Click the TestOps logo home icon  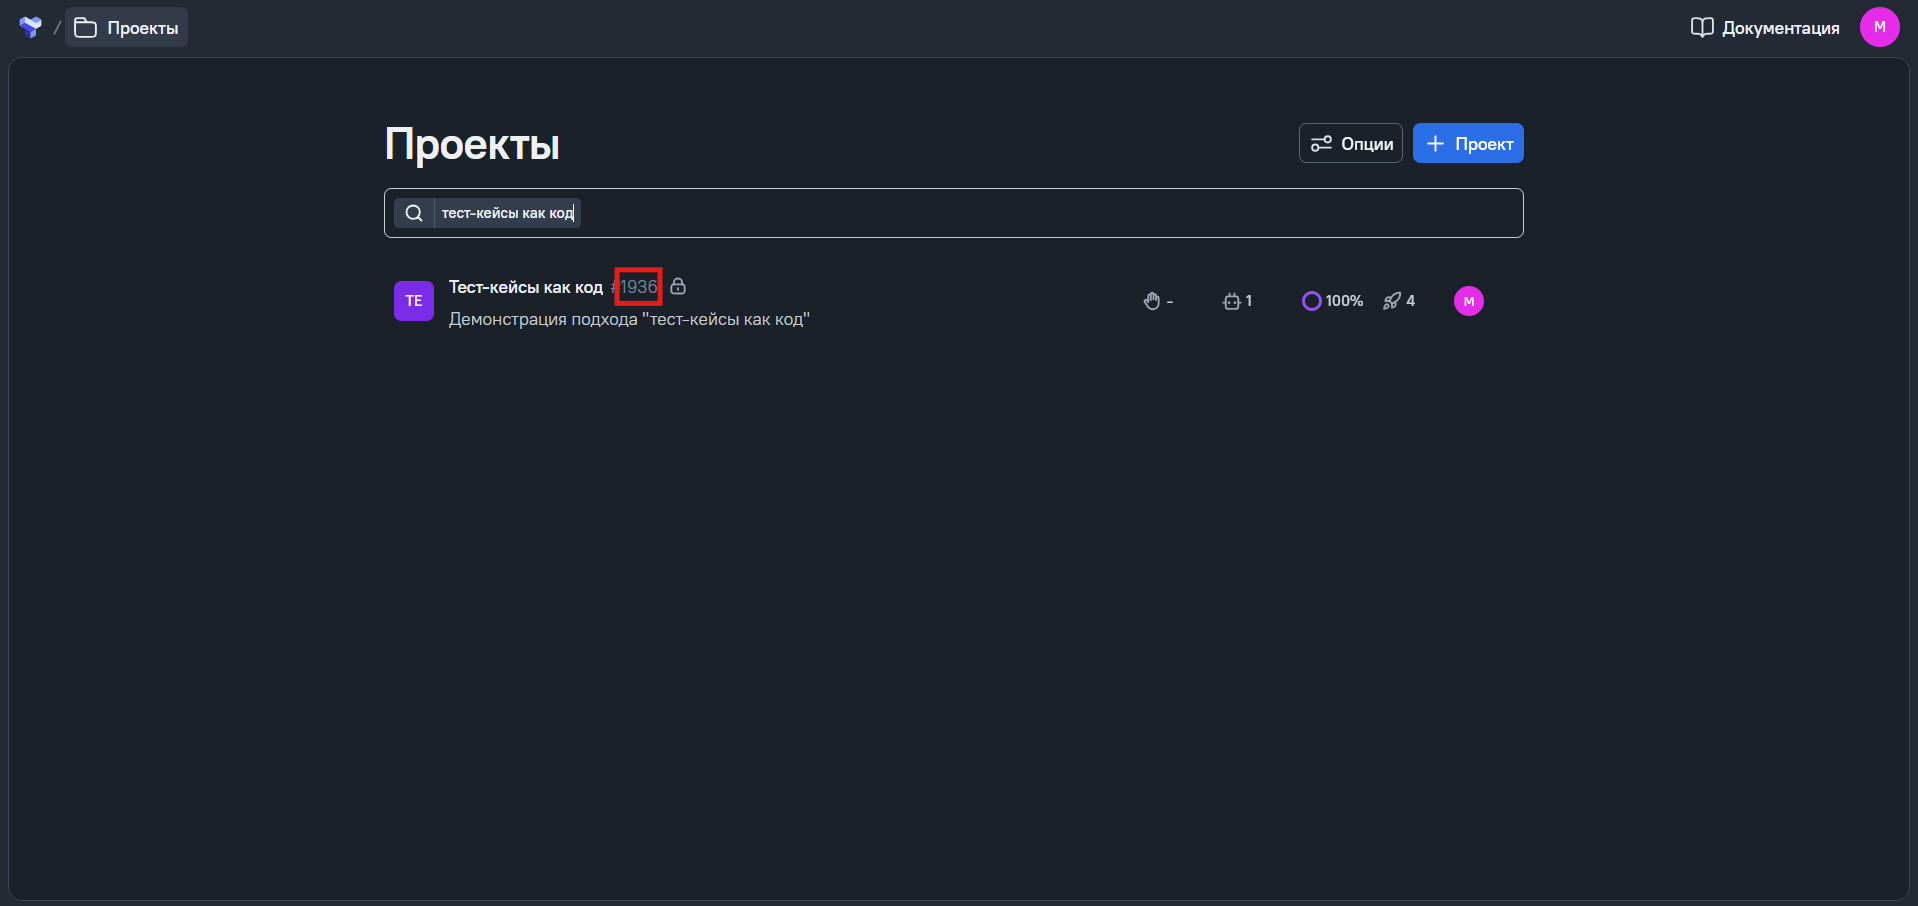coord(30,27)
